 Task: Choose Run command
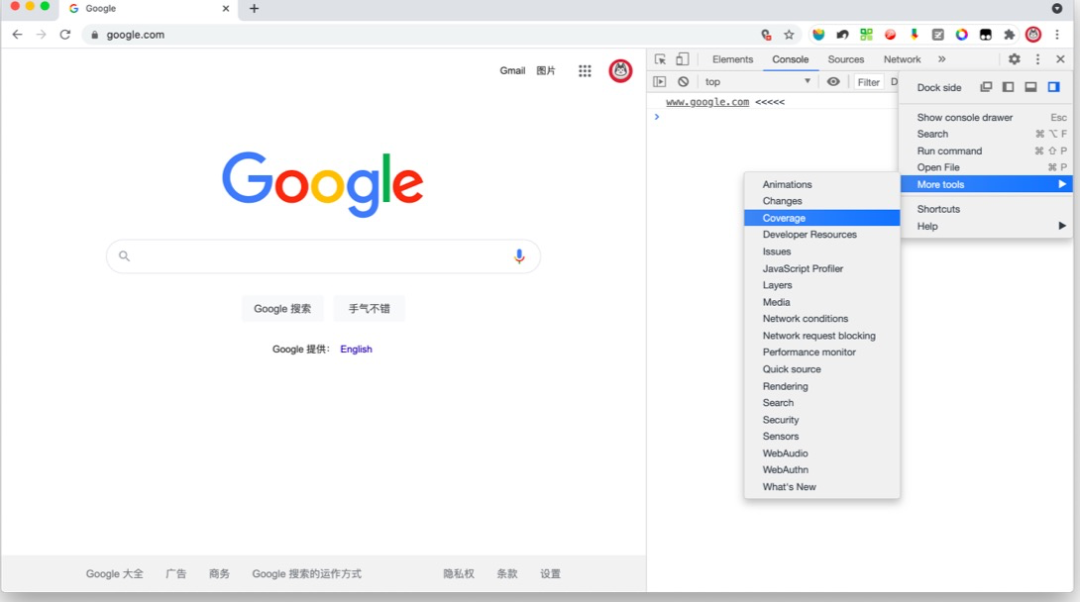pyautogui.click(x=986, y=151)
